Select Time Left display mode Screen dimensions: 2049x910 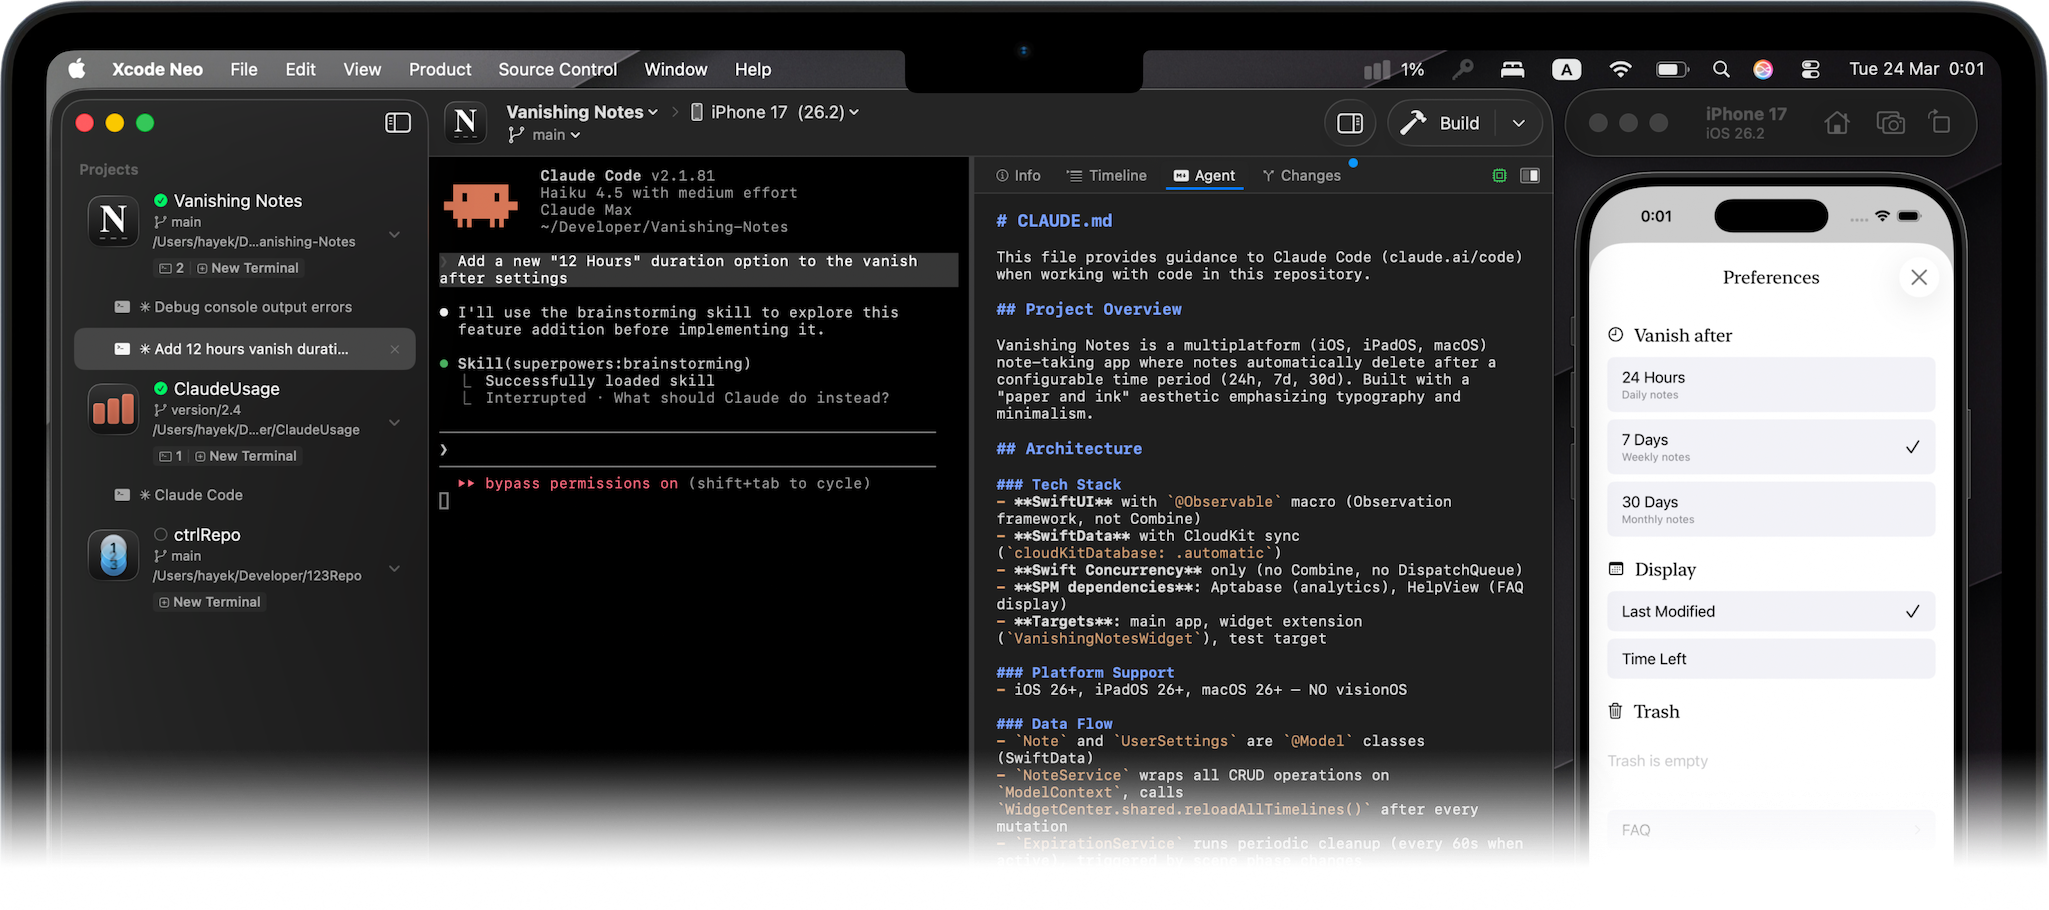pyautogui.click(x=1770, y=658)
